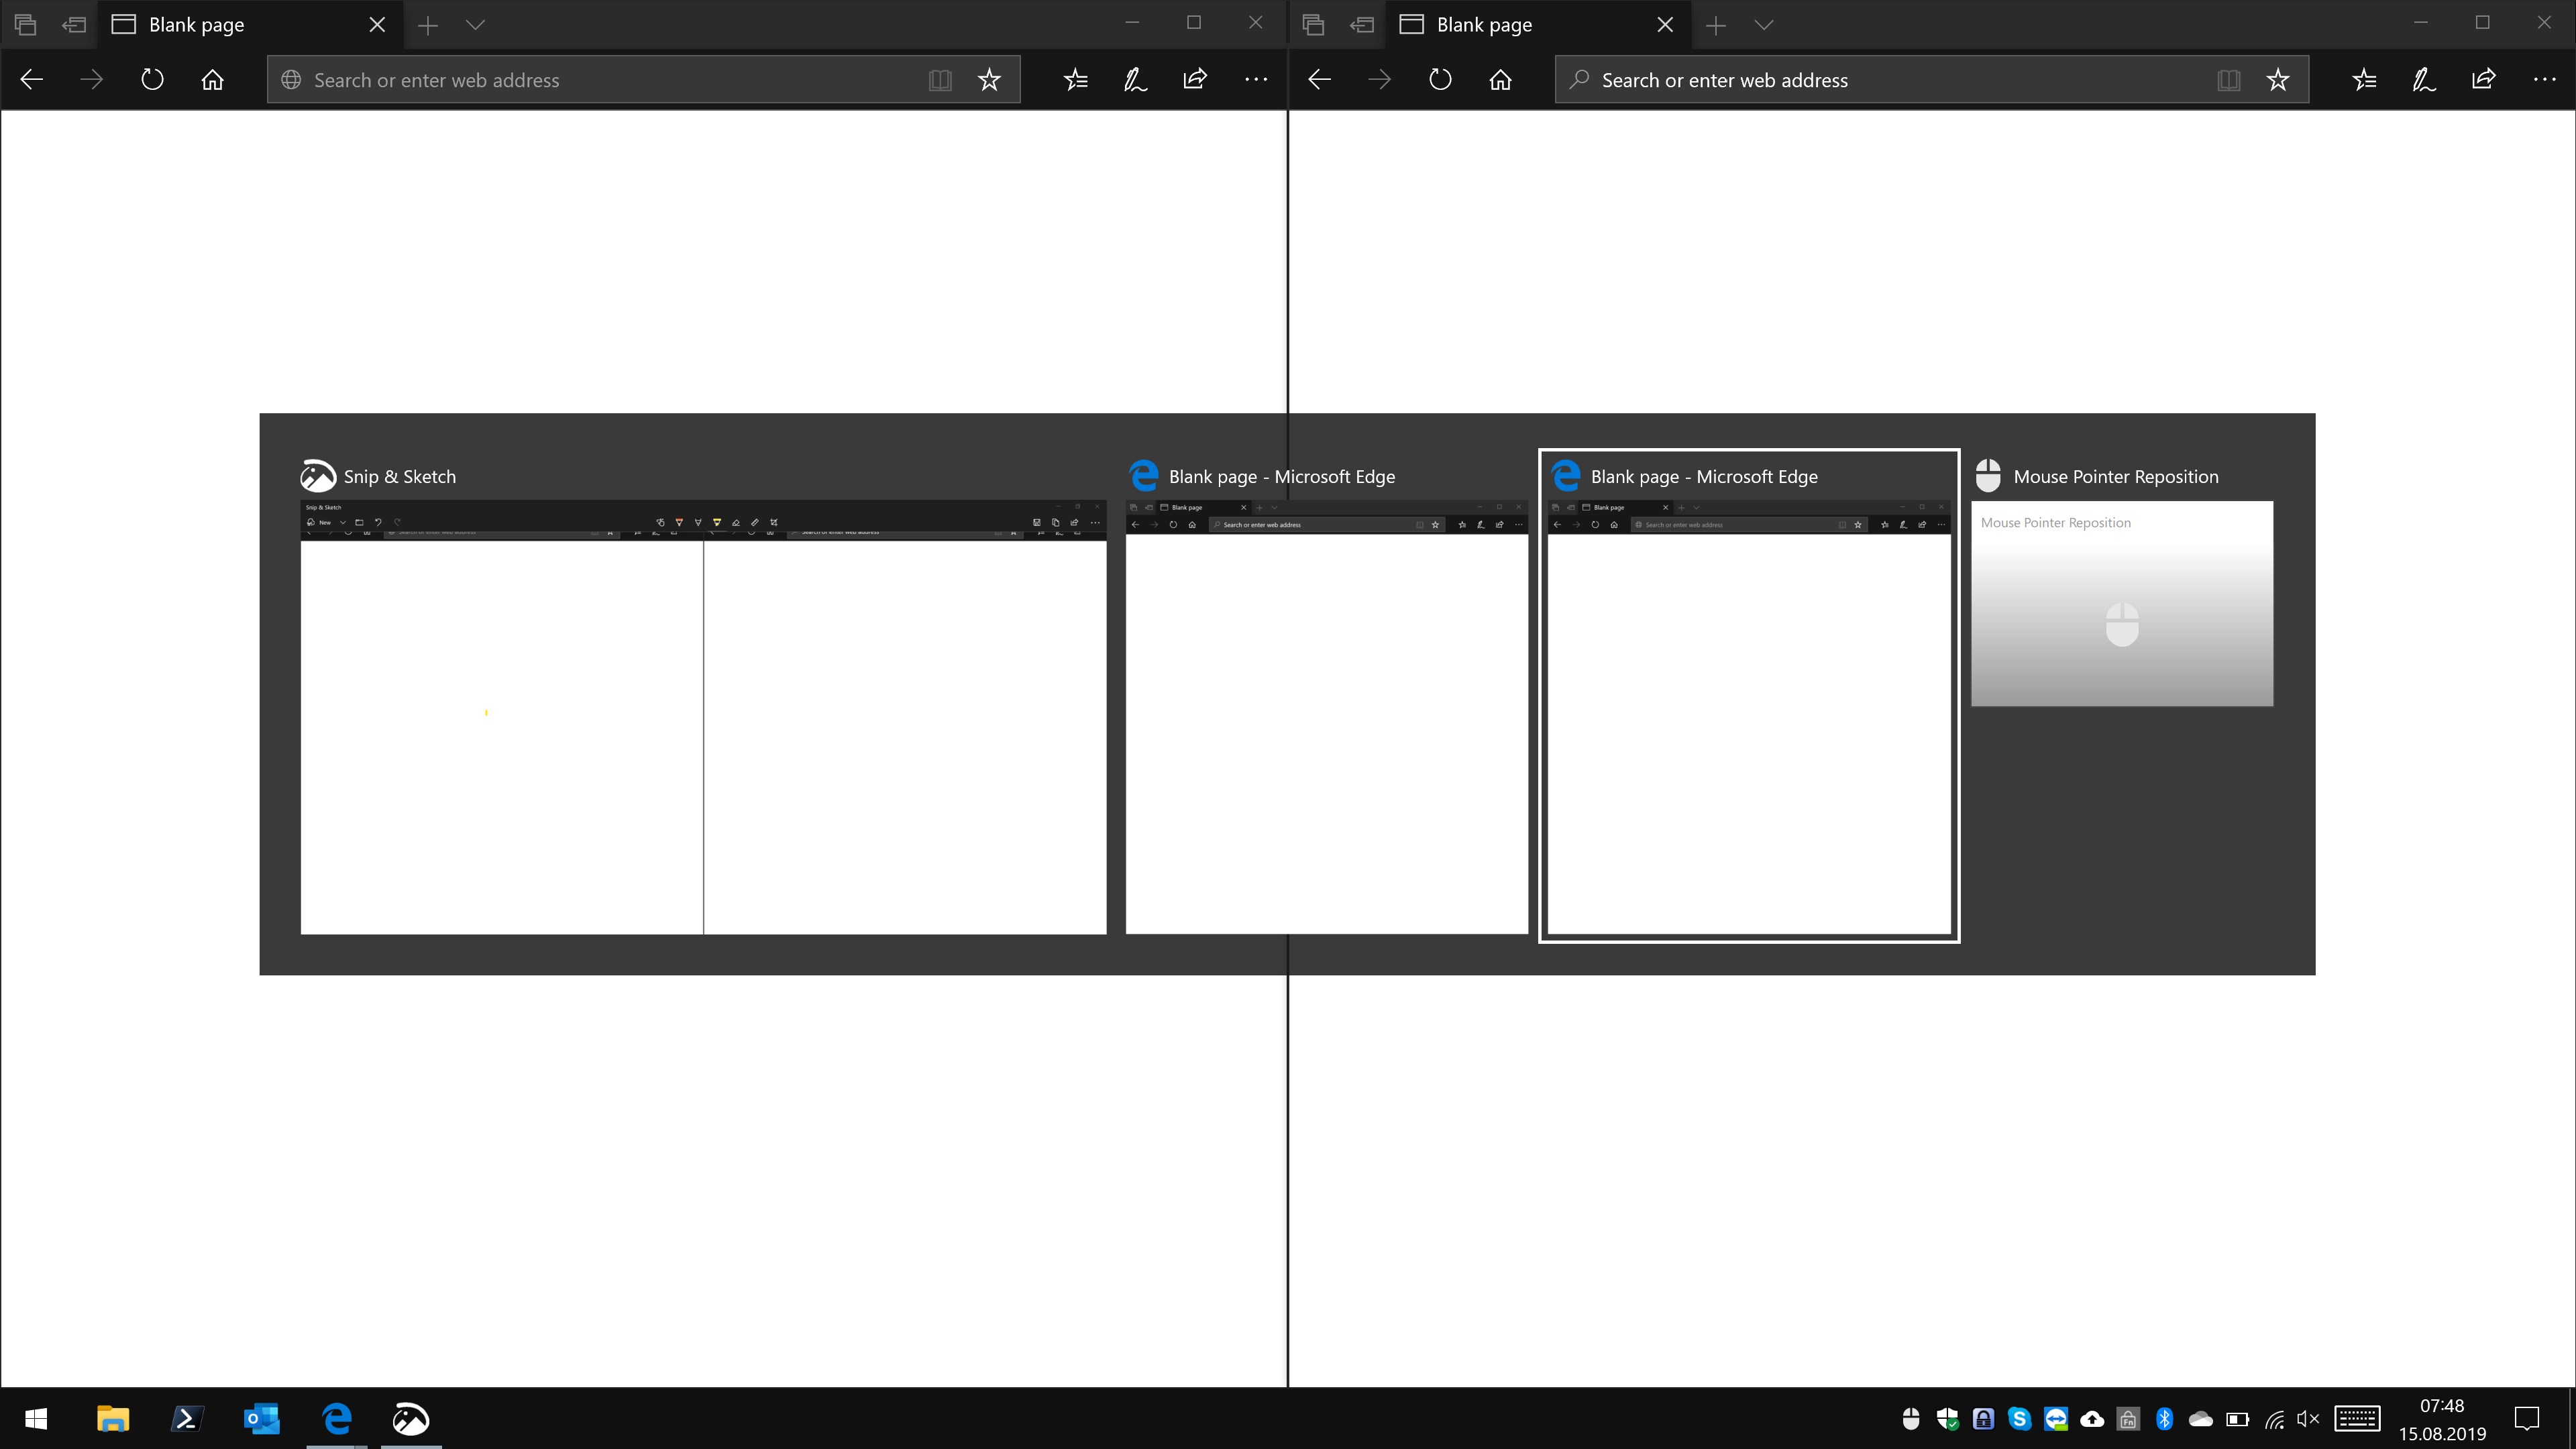Image resolution: width=2576 pixels, height=1449 pixels.
Task: Click Share icon in right Edge window
Action: [2484, 80]
